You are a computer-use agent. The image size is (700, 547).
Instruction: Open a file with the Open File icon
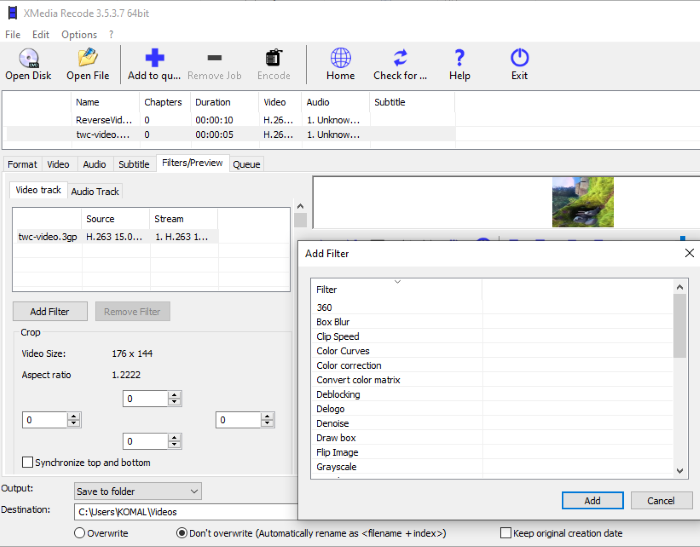(88, 58)
